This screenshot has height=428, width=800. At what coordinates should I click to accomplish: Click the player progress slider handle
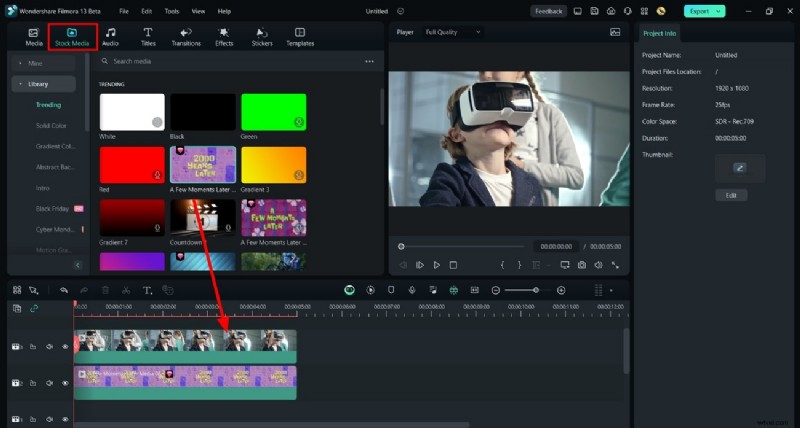(402, 246)
